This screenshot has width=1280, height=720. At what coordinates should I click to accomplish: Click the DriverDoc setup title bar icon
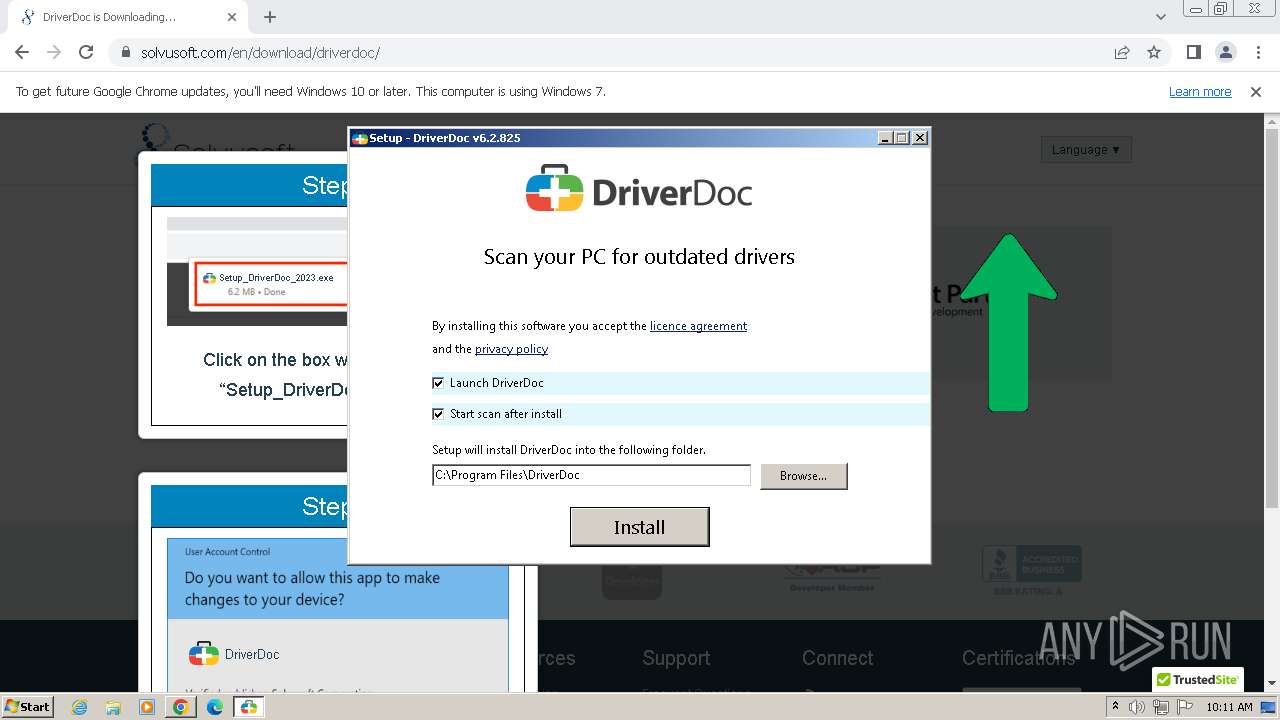point(360,138)
